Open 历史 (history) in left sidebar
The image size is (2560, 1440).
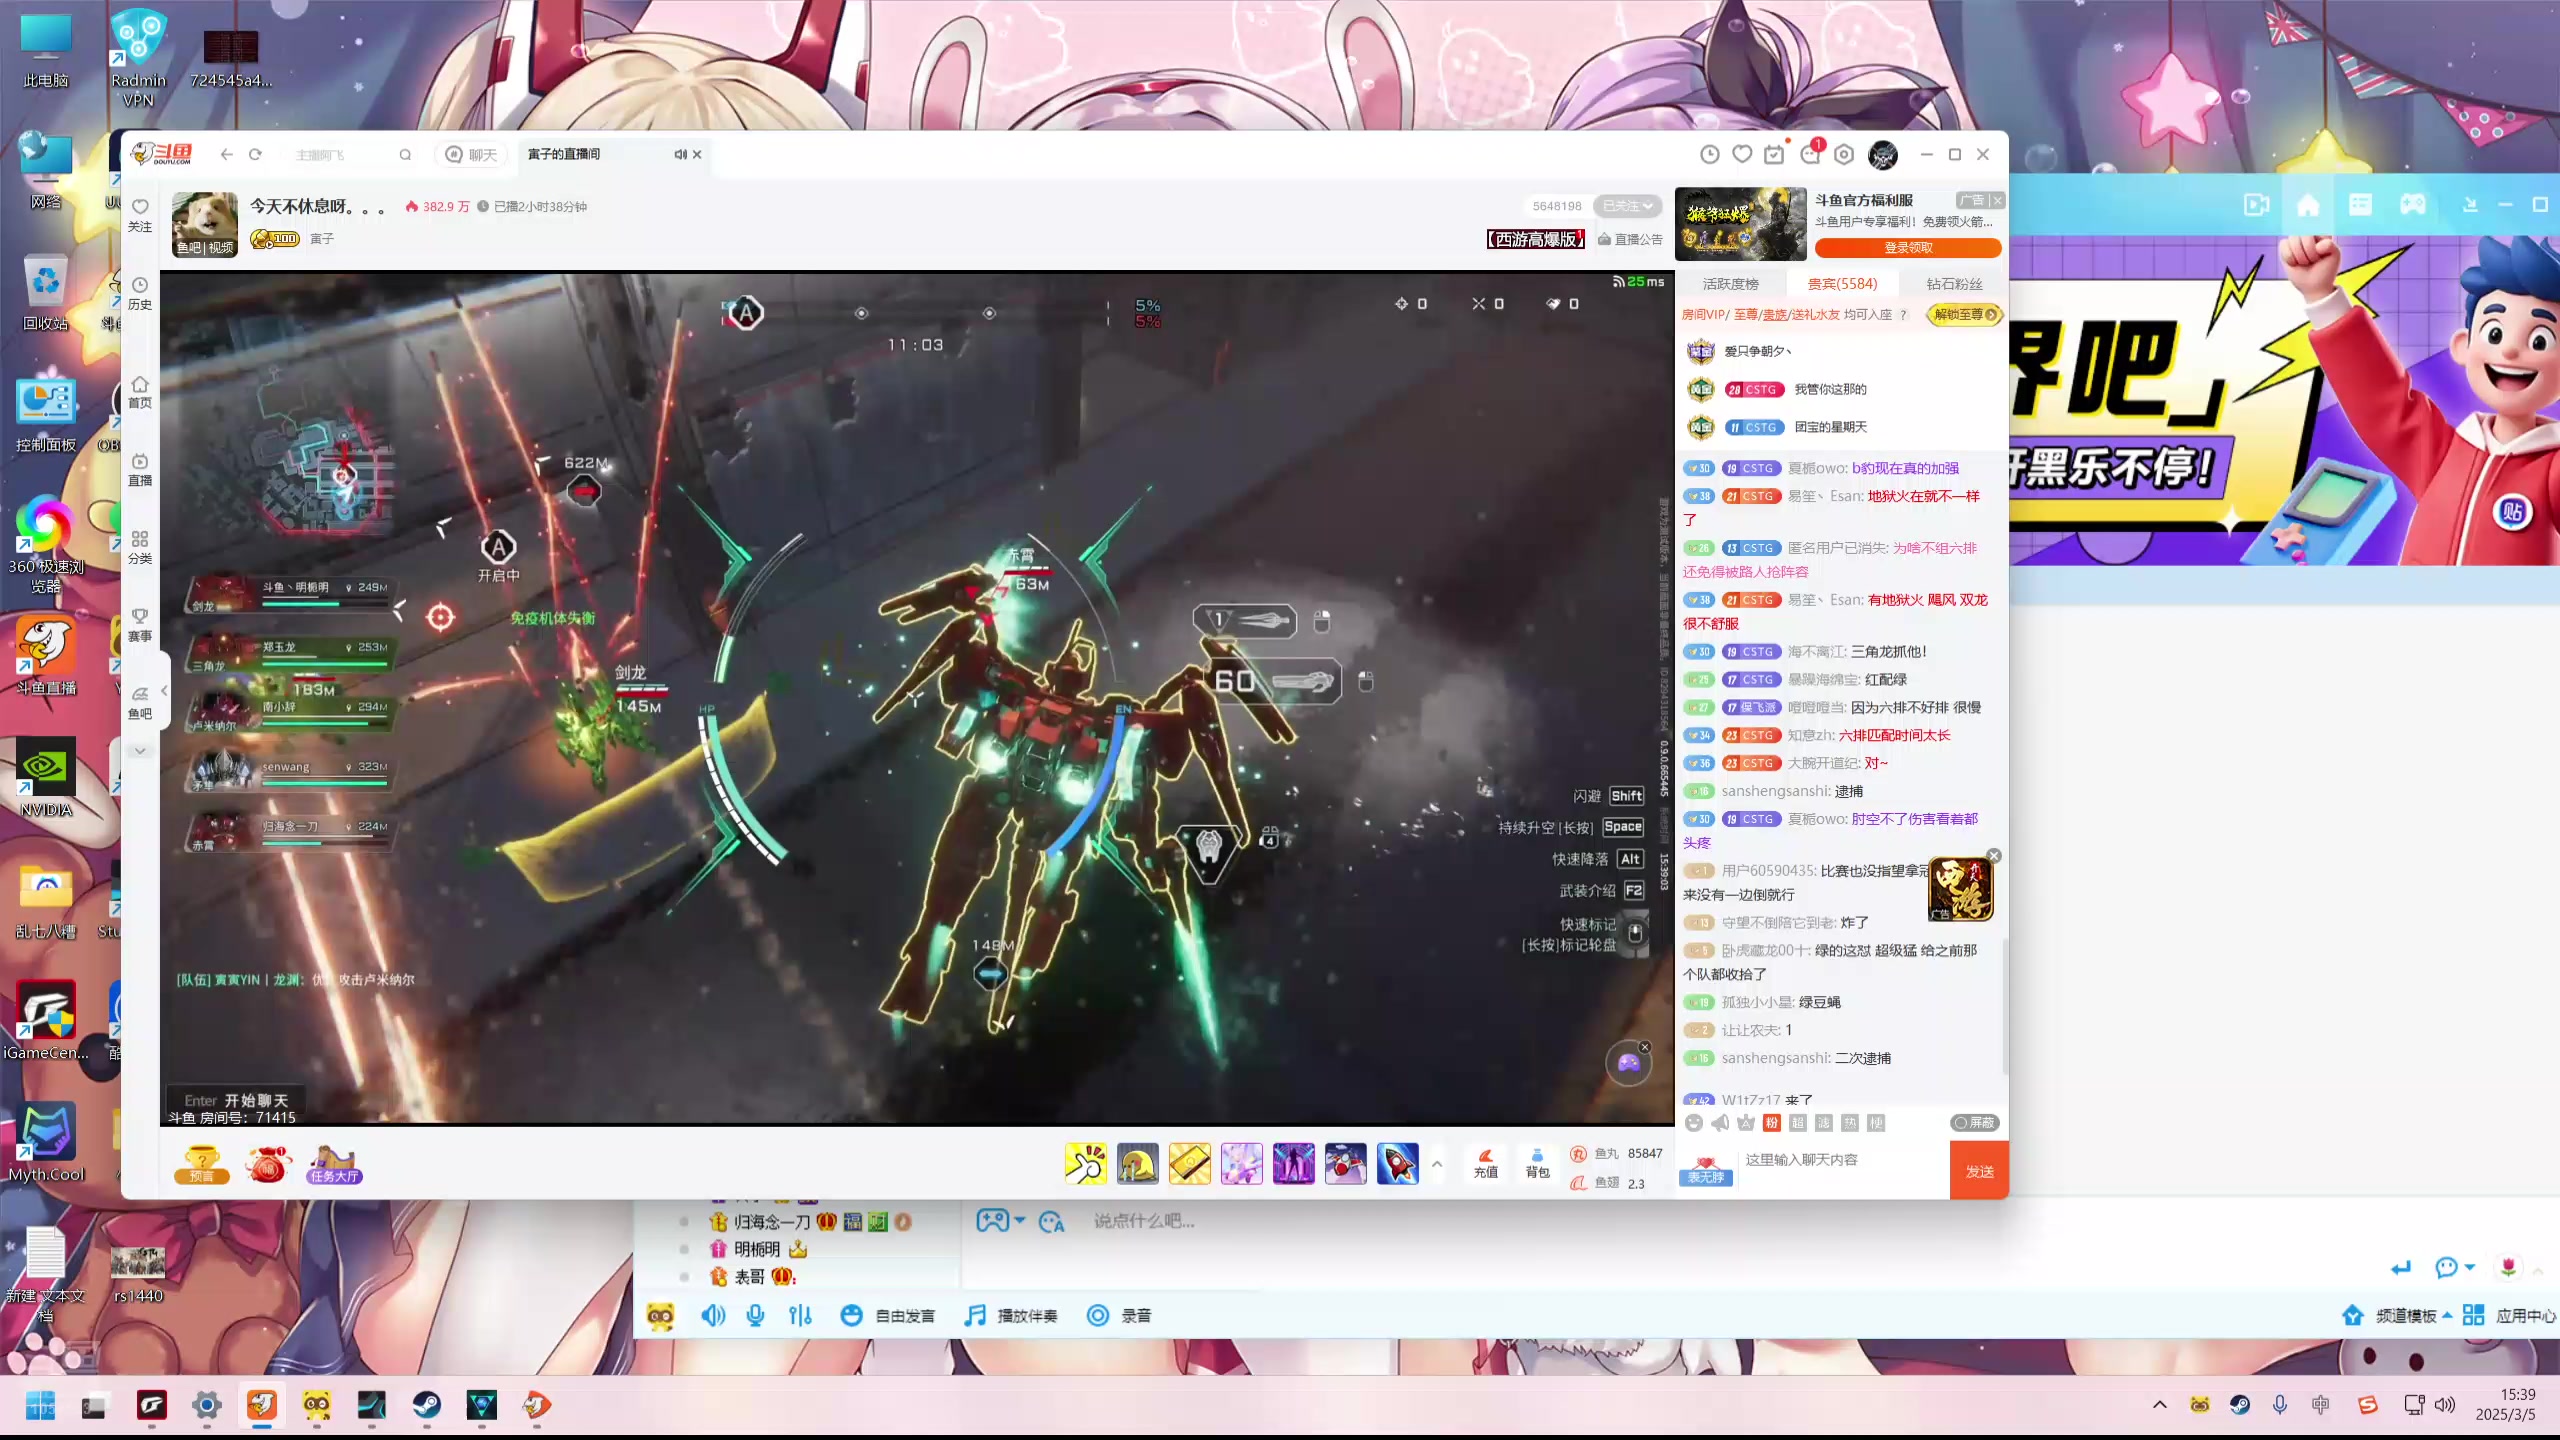[x=140, y=293]
